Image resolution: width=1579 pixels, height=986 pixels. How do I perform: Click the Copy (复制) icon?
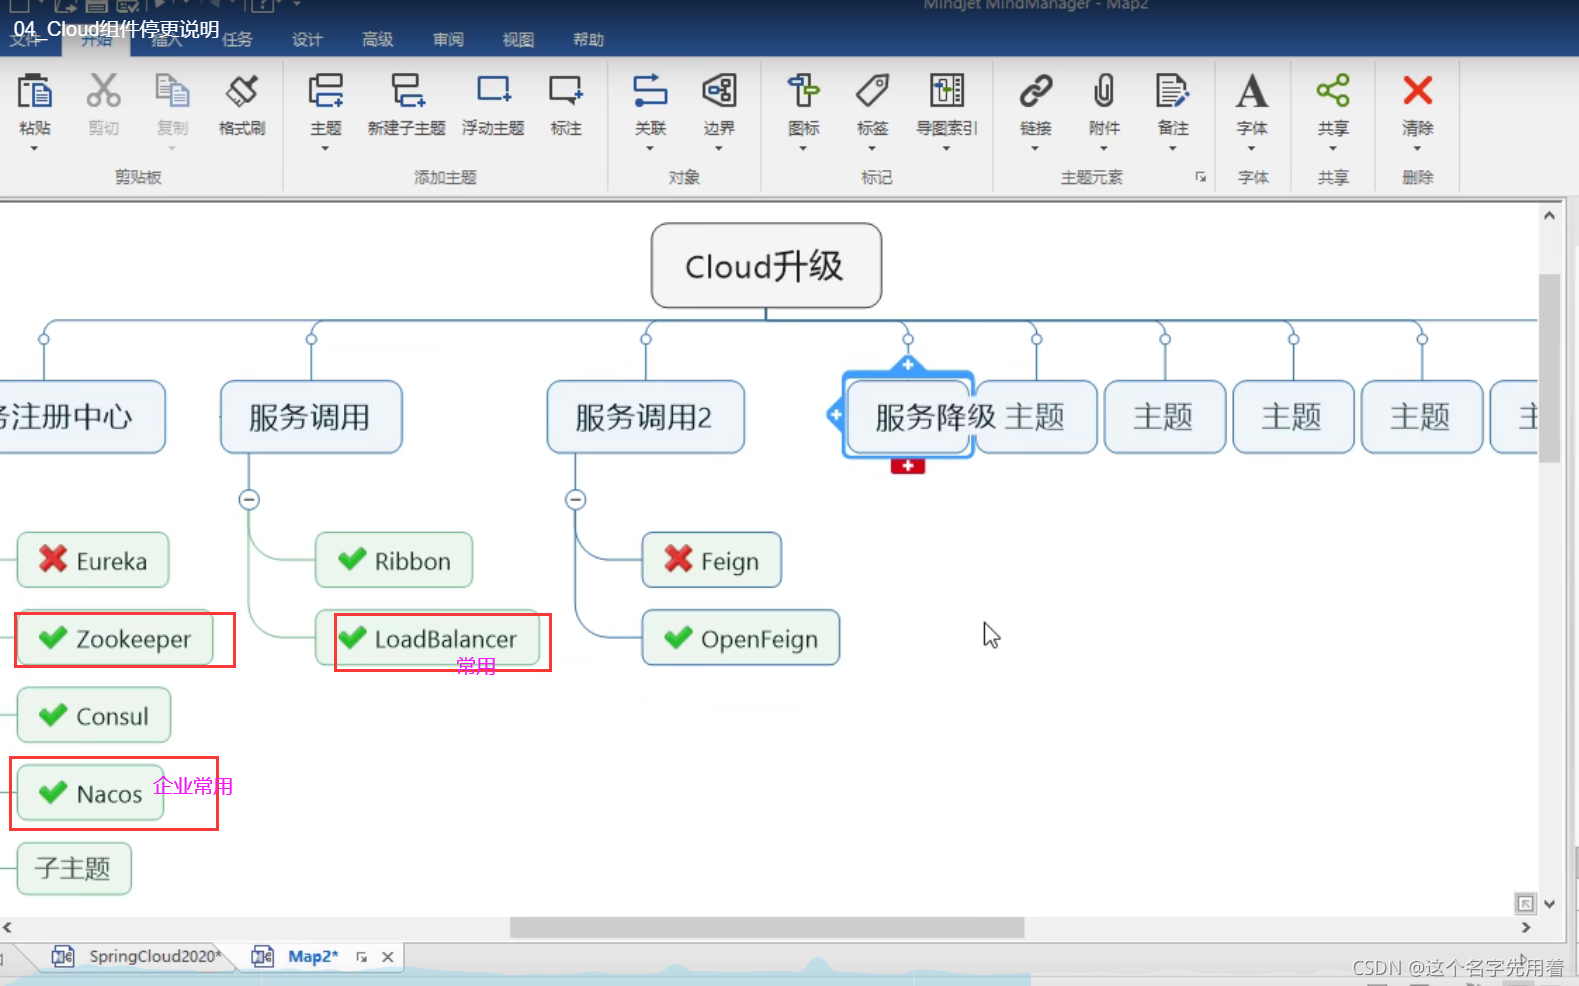[172, 91]
